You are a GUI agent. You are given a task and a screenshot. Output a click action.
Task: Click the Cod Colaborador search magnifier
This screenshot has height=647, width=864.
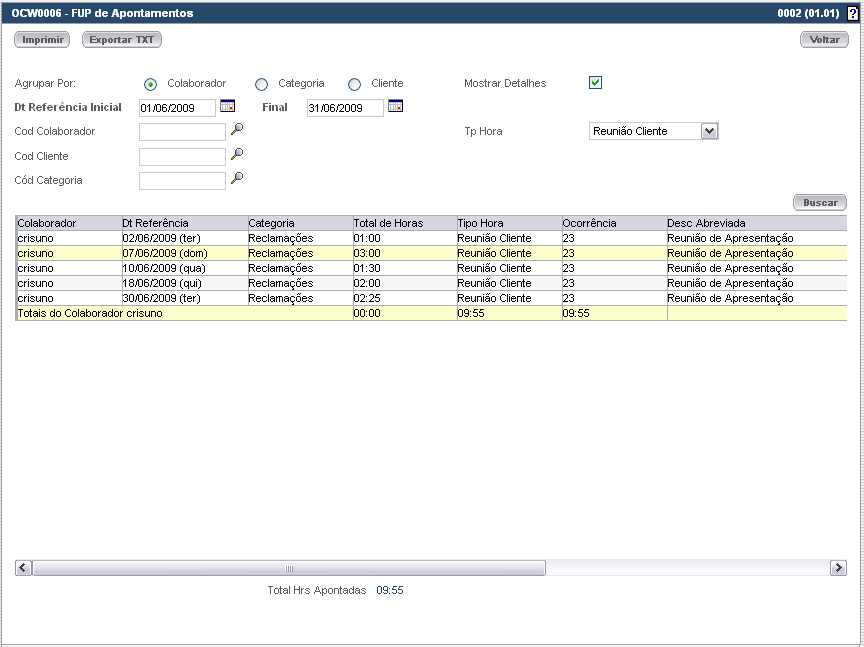point(237,129)
